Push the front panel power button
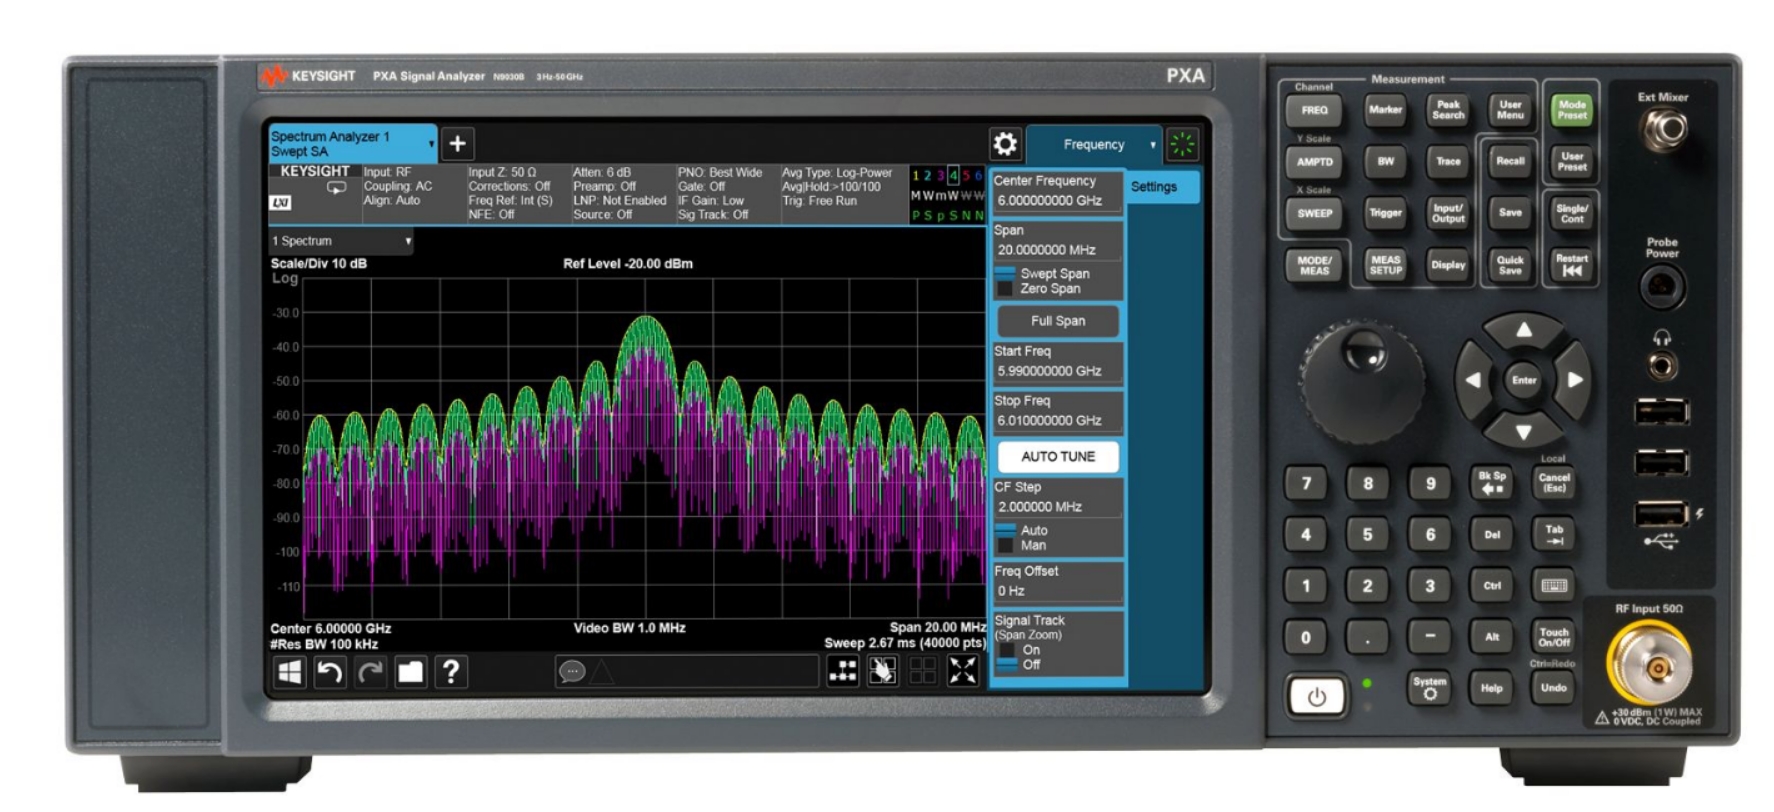1774x812 pixels. click(1316, 697)
